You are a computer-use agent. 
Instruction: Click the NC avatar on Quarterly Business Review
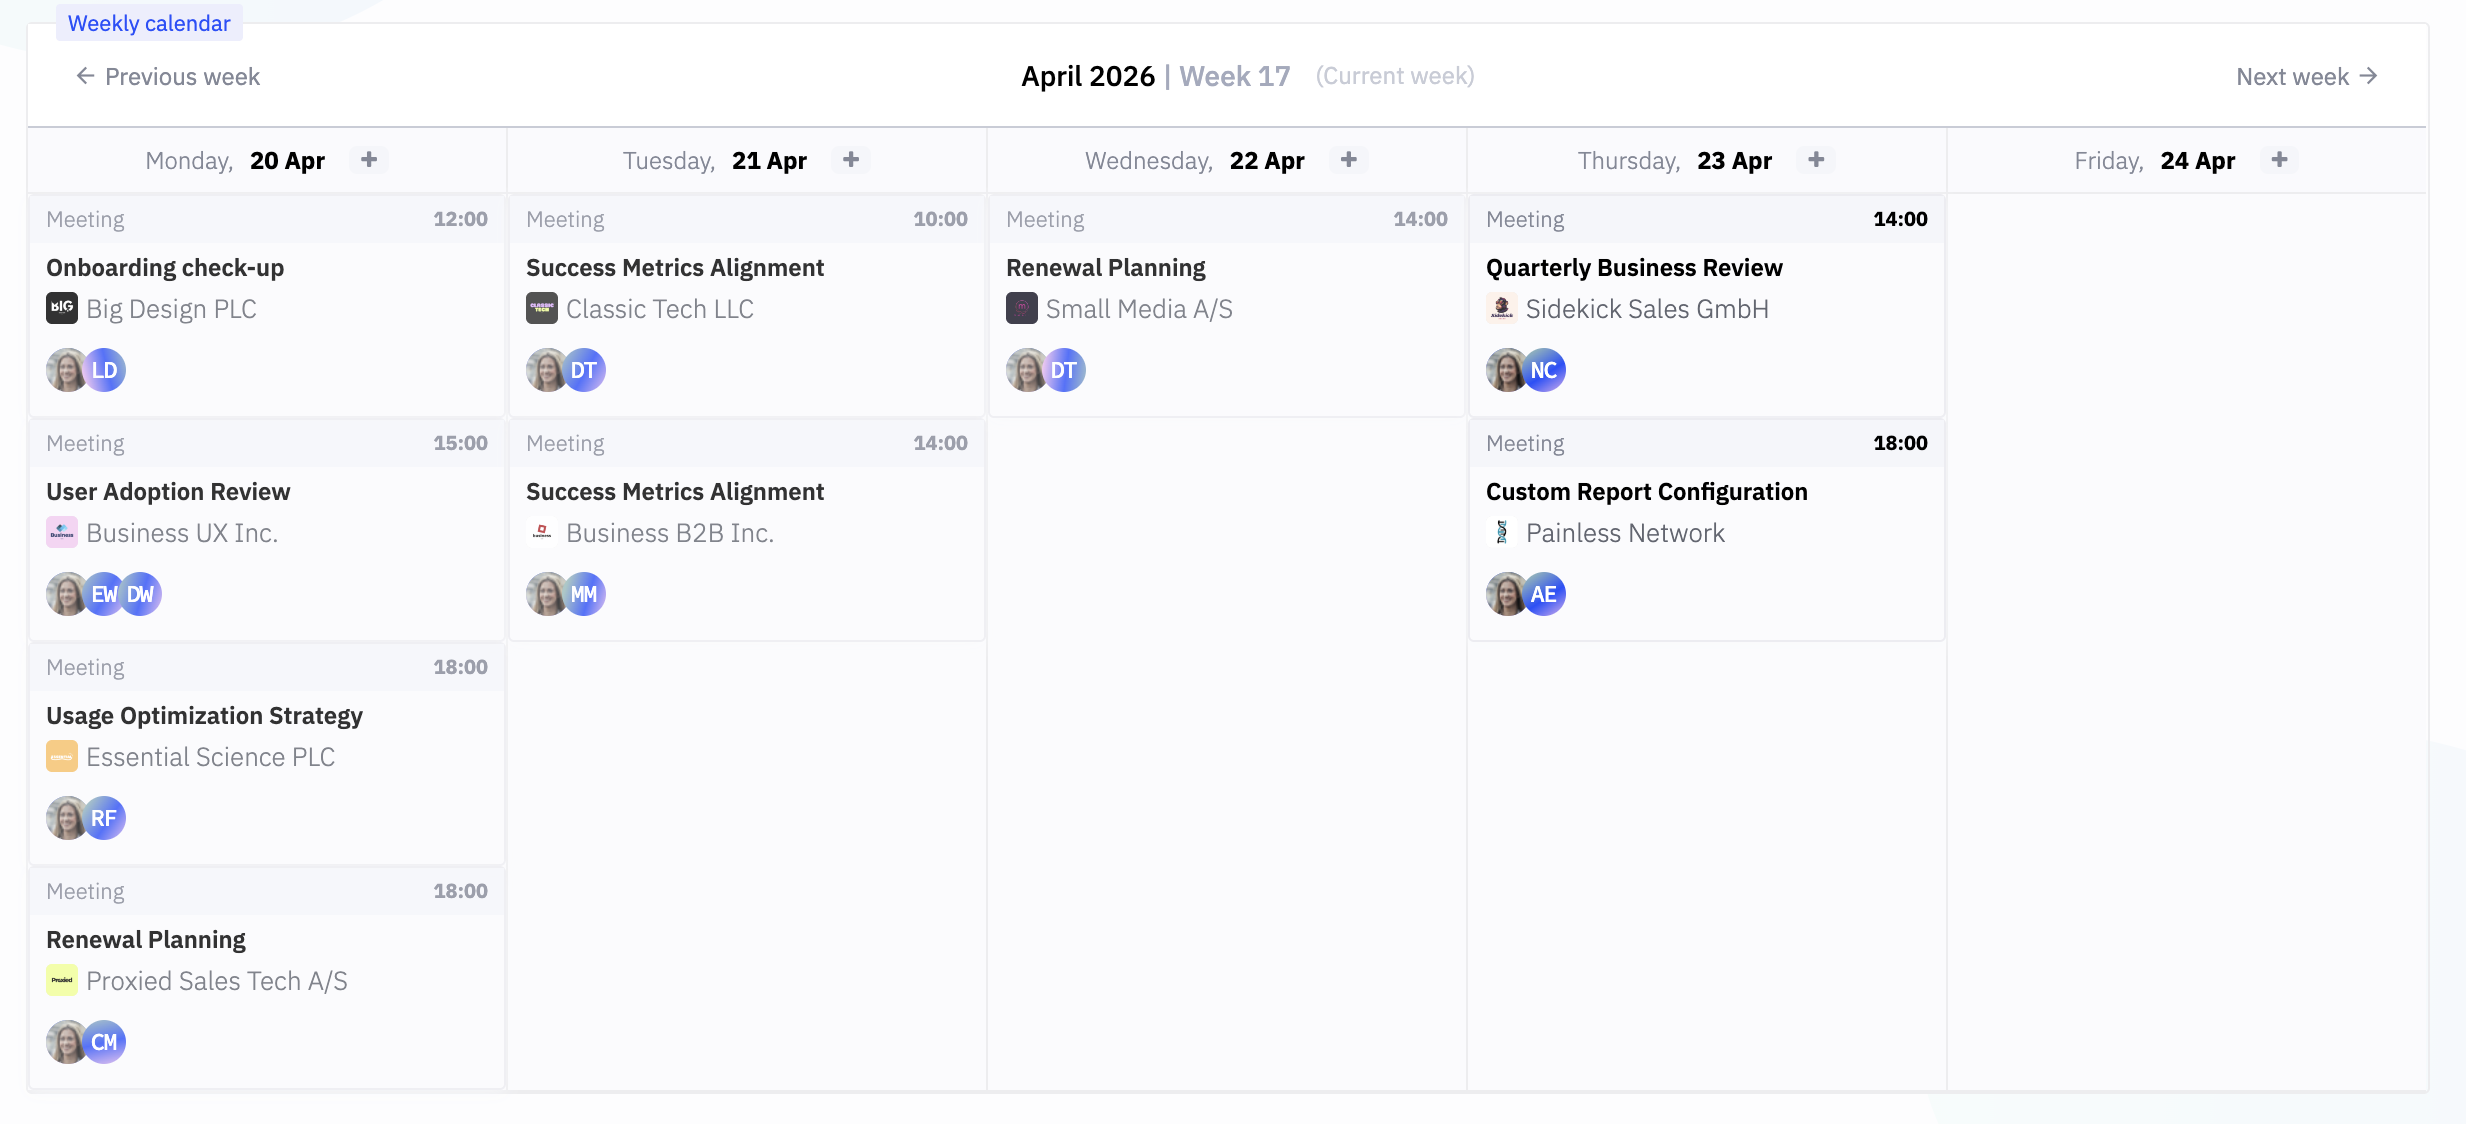pyautogui.click(x=1544, y=370)
